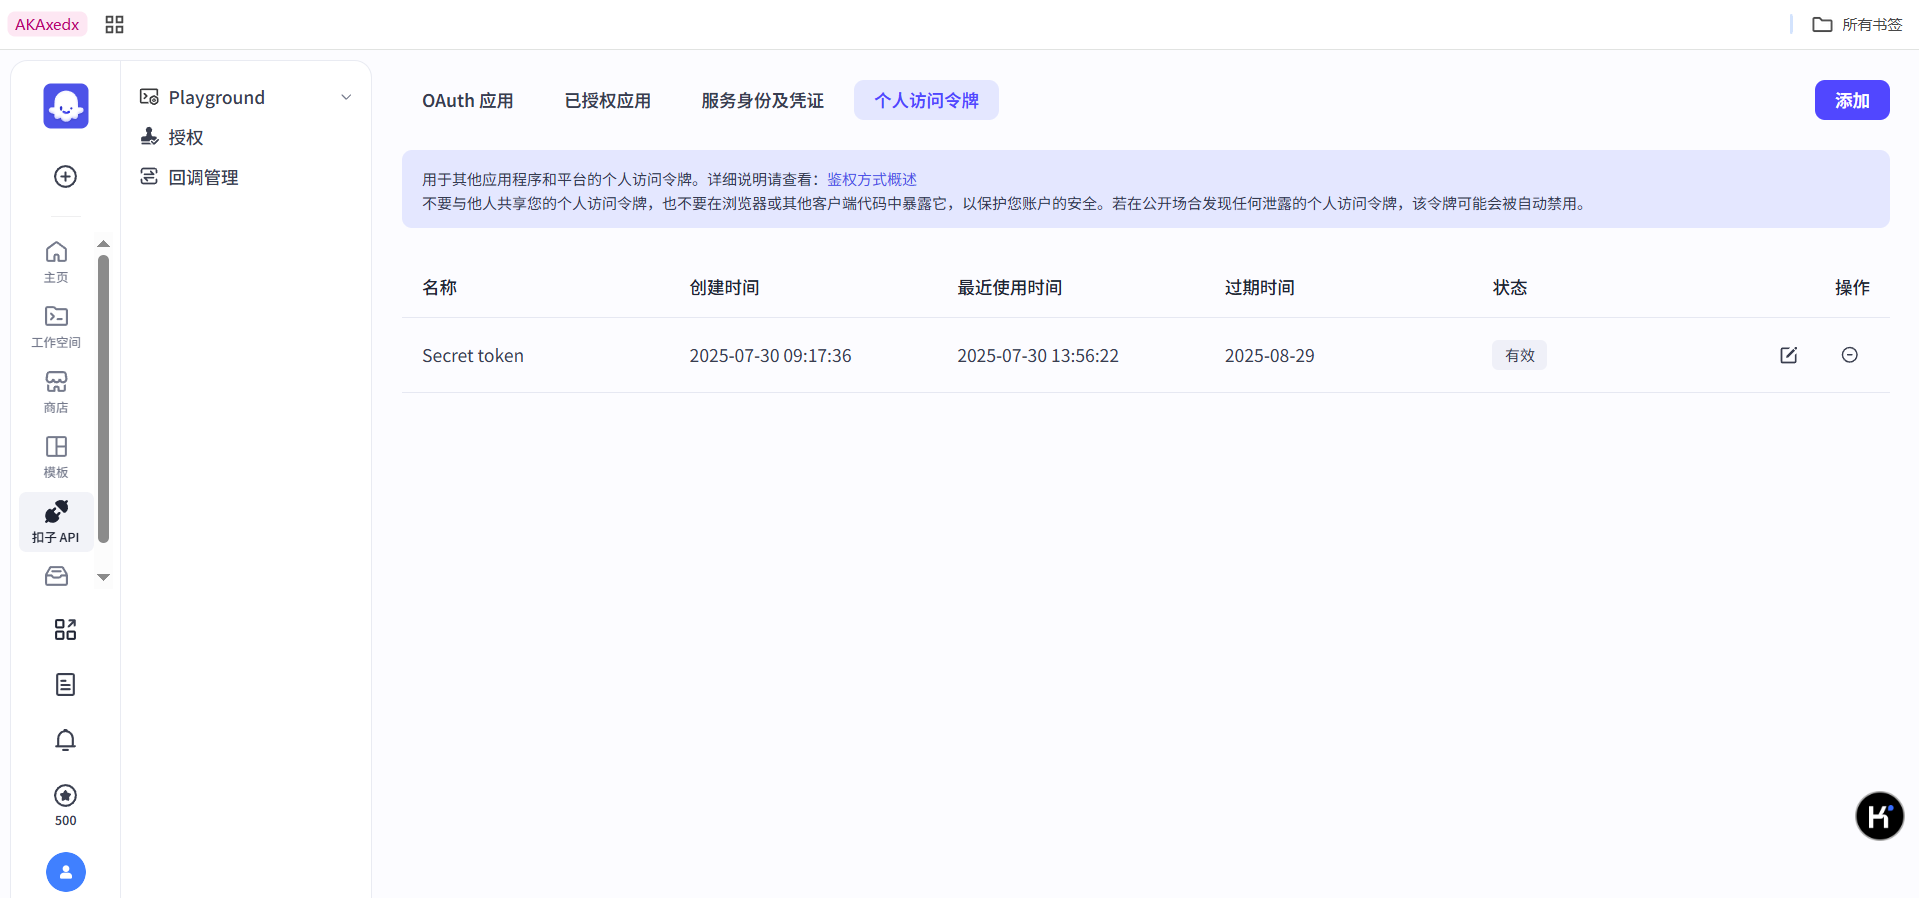Open the 主页 home icon
The height and width of the screenshot is (898, 1919).
pyautogui.click(x=56, y=262)
